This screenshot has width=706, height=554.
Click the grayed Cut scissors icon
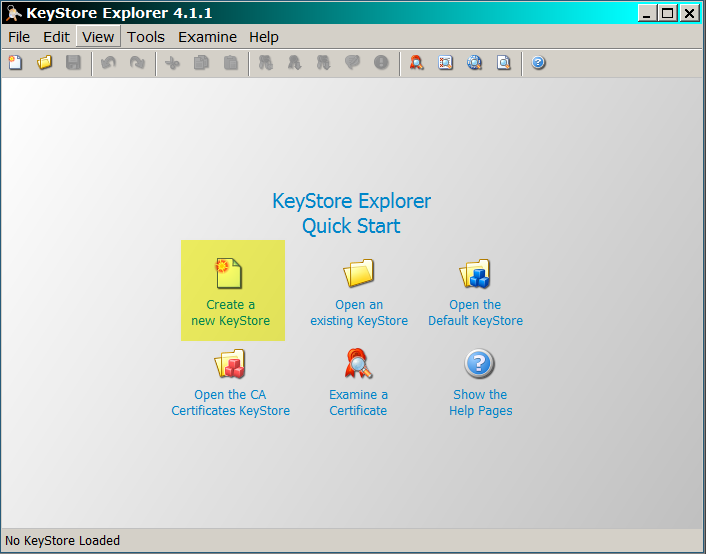(172, 63)
